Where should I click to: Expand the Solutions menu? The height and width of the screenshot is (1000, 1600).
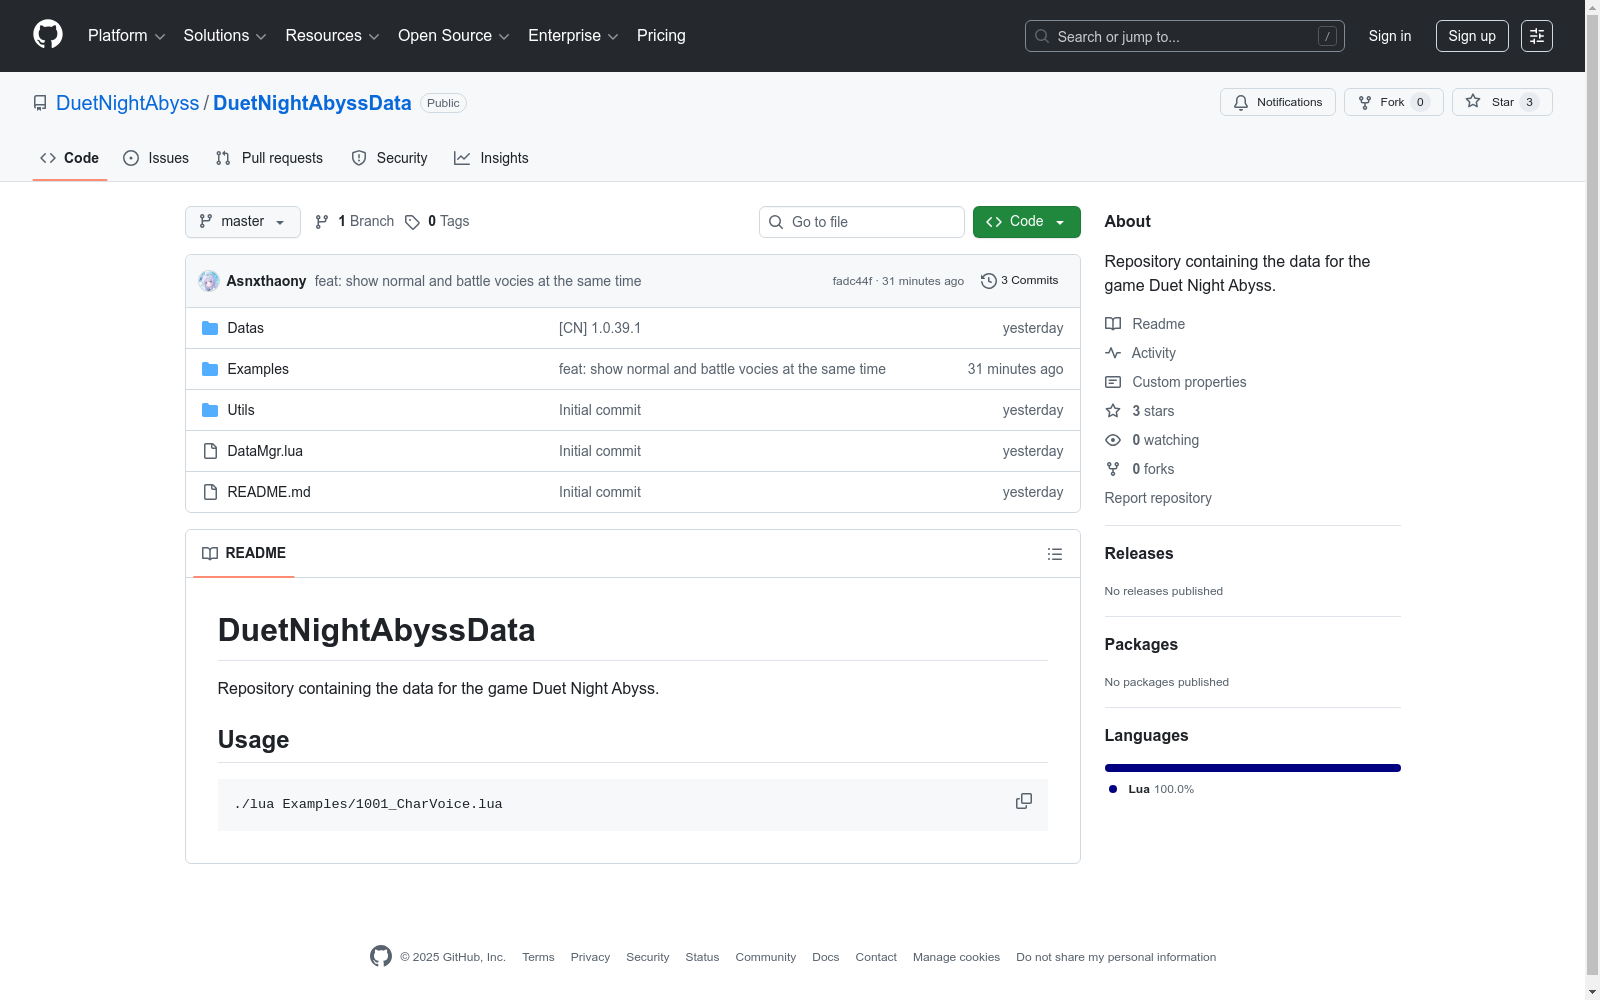coord(225,36)
